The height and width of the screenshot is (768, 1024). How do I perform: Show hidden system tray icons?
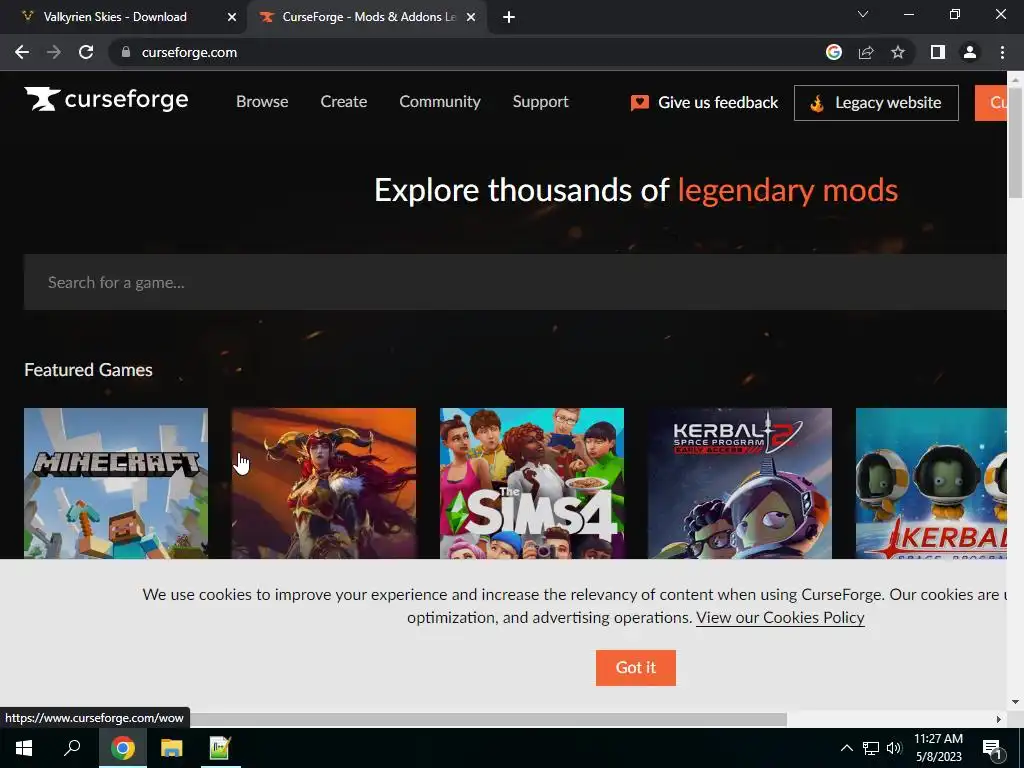click(x=846, y=748)
